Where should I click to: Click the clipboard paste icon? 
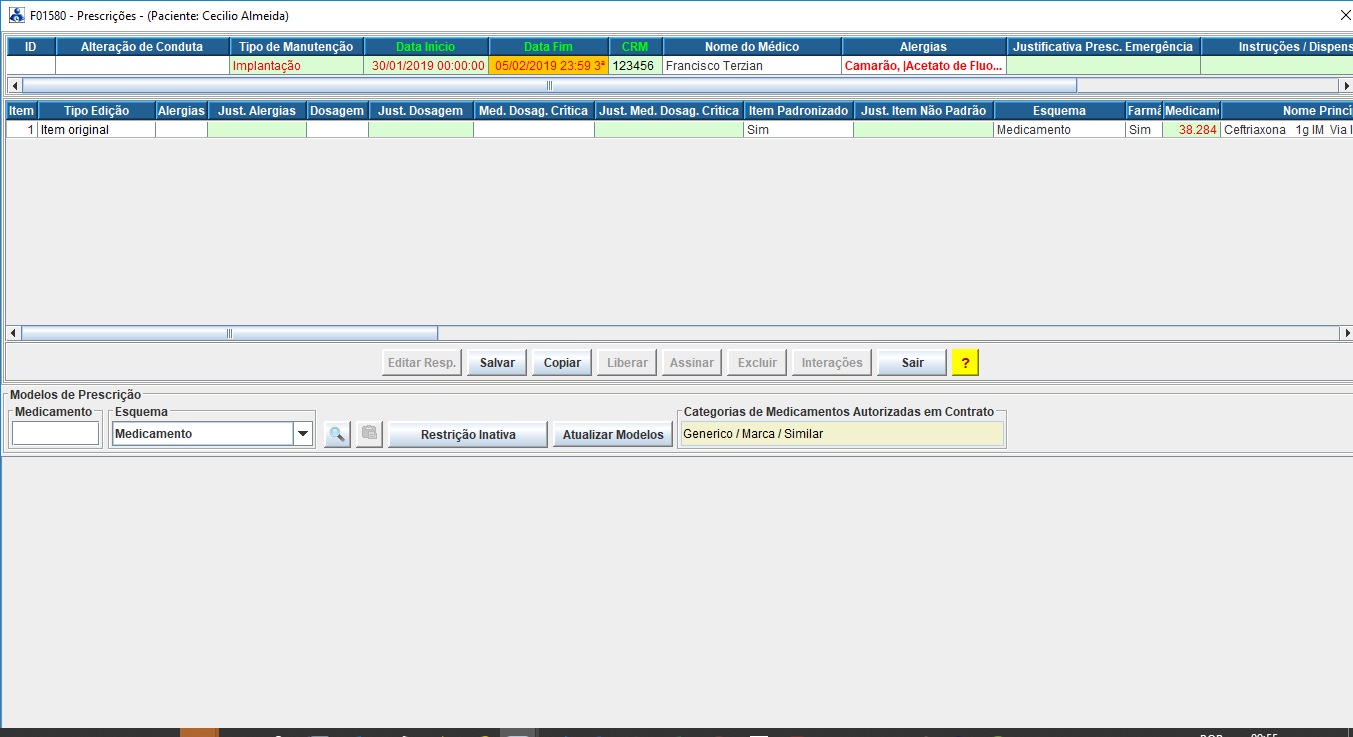coord(369,434)
